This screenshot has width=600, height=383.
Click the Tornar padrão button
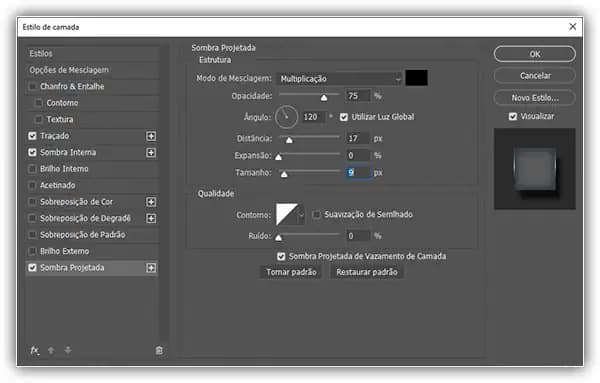pyautogui.click(x=291, y=272)
